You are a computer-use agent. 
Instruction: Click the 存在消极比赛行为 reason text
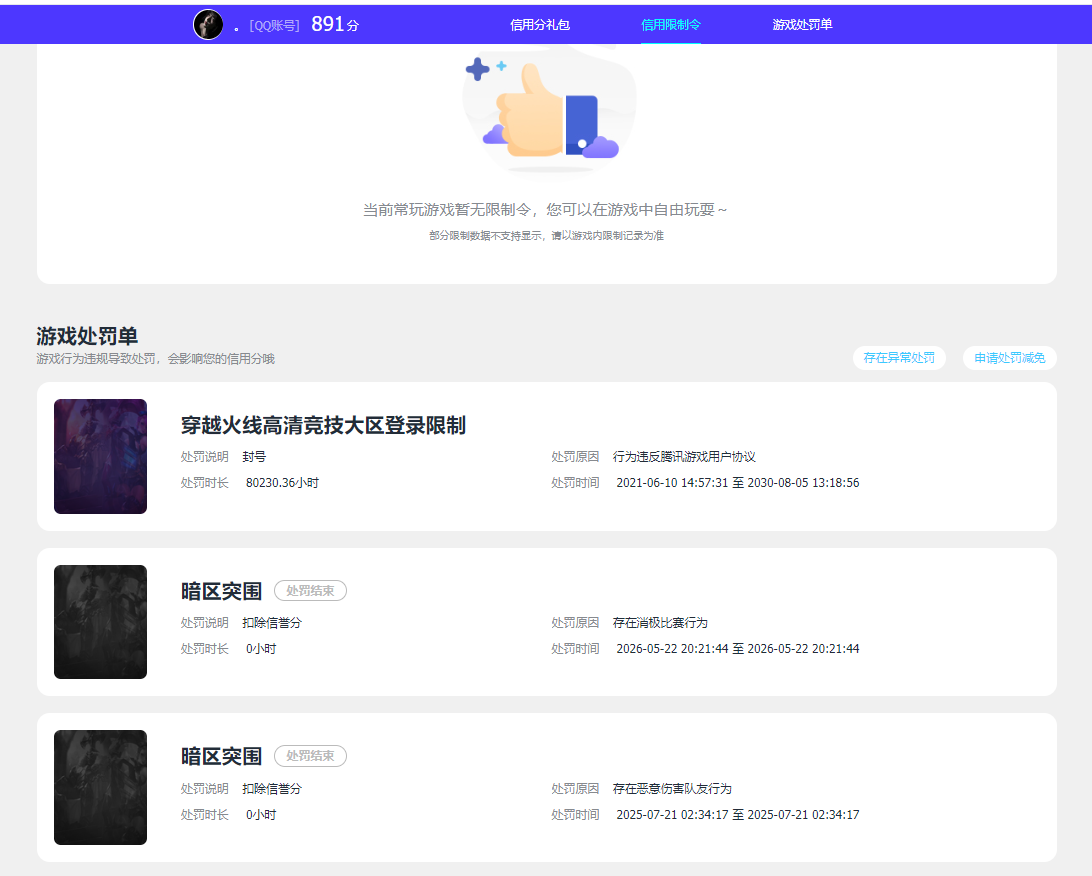pyautogui.click(x=660, y=623)
